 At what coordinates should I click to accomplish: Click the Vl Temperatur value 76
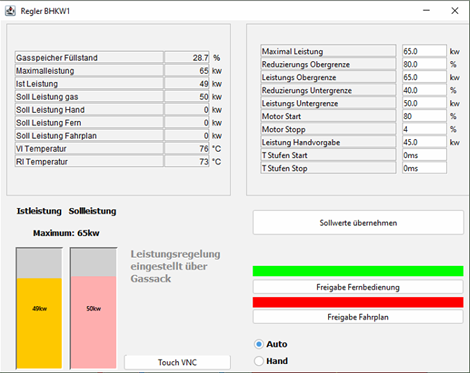187,149
